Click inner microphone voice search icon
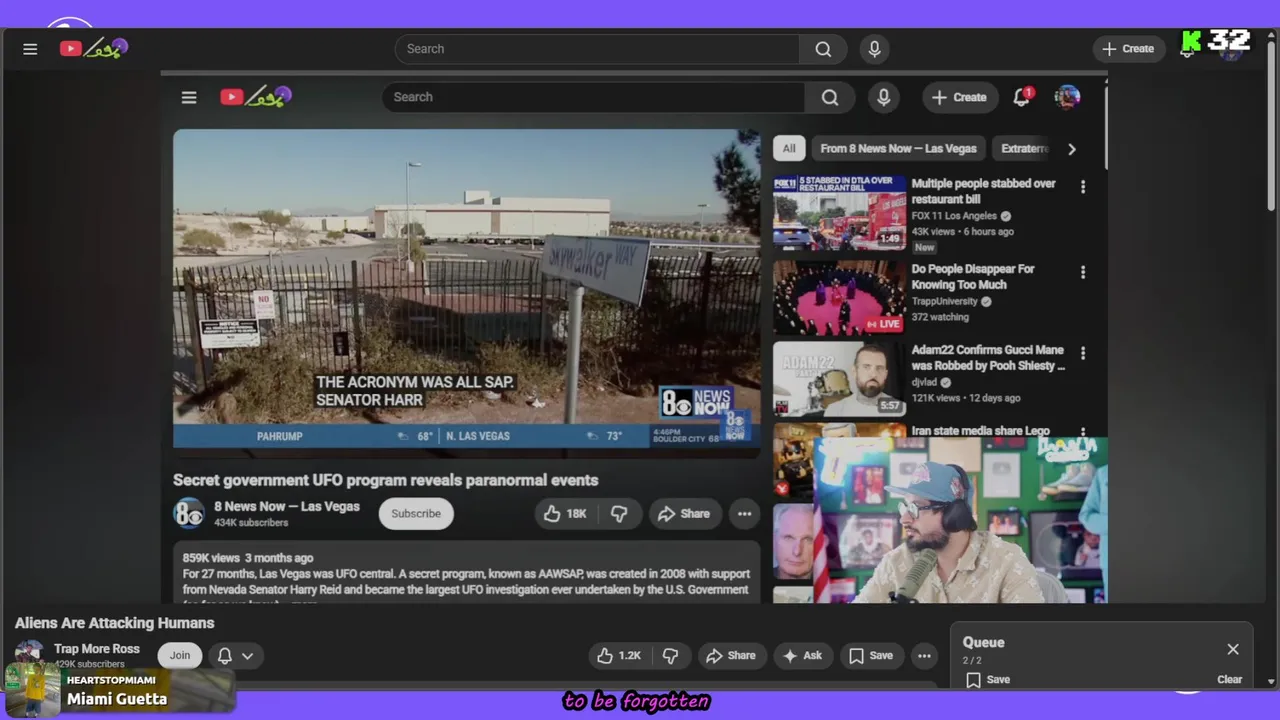This screenshot has height=720, width=1280. (x=883, y=97)
